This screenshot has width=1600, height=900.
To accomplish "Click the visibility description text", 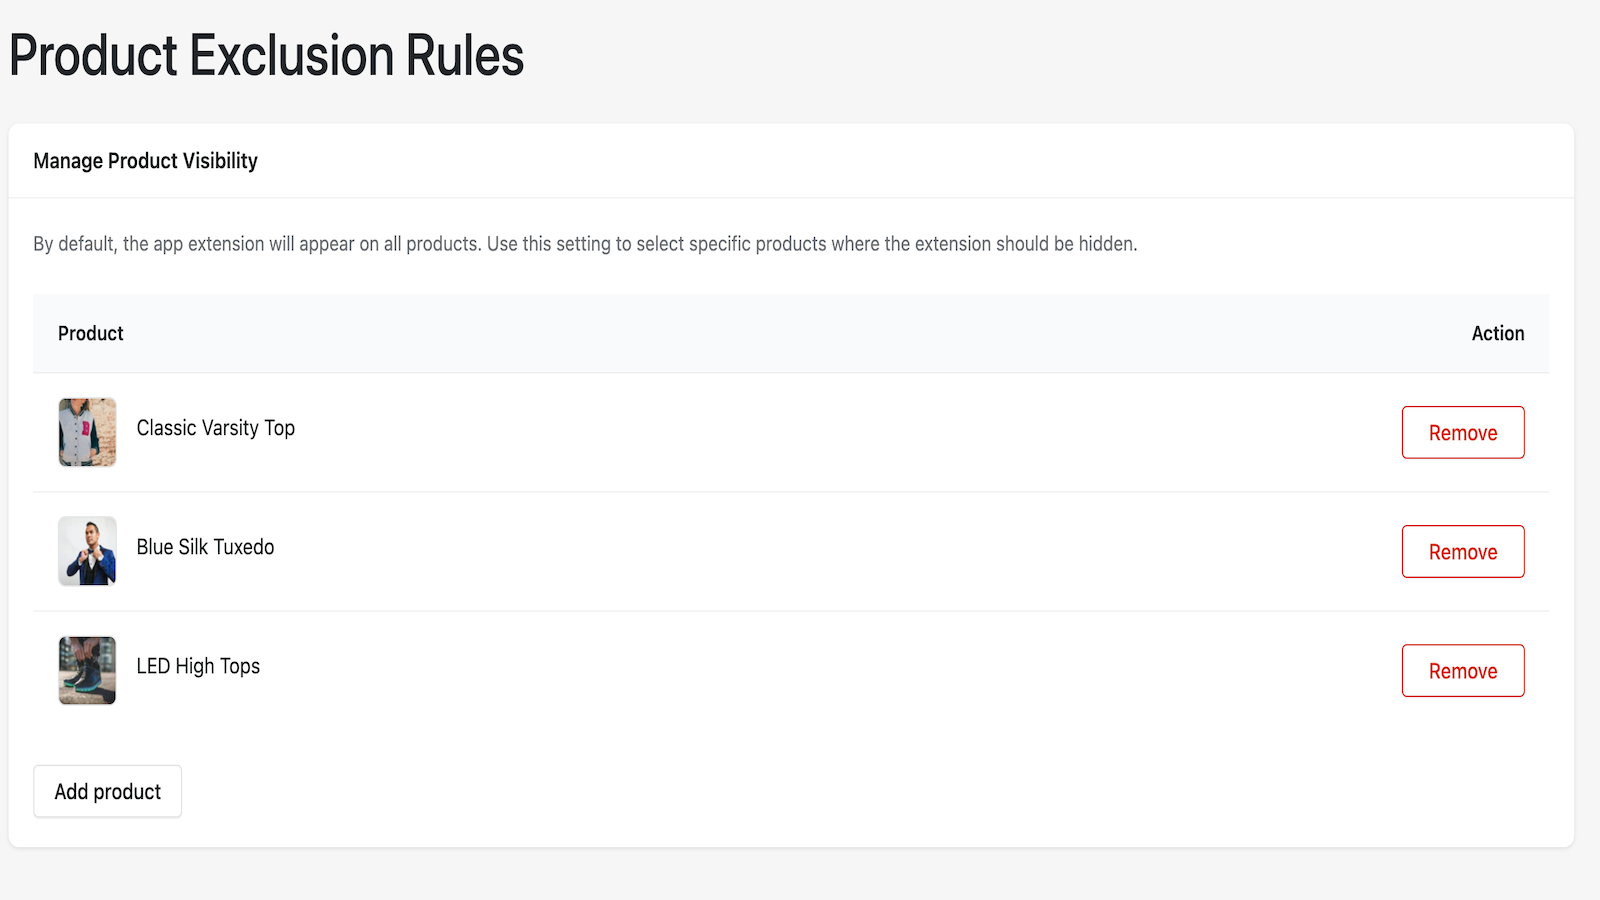I will coord(585,243).
